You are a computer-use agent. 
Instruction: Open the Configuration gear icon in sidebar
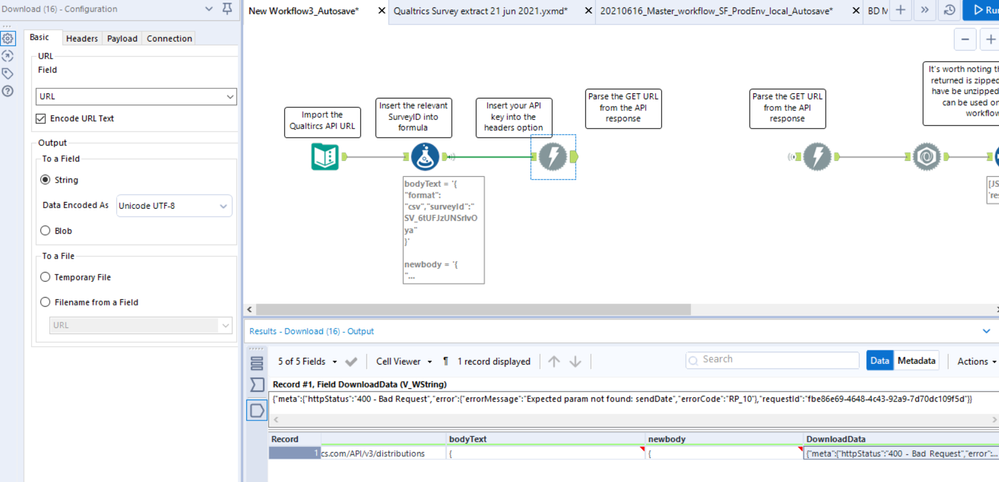coord(8,38)
